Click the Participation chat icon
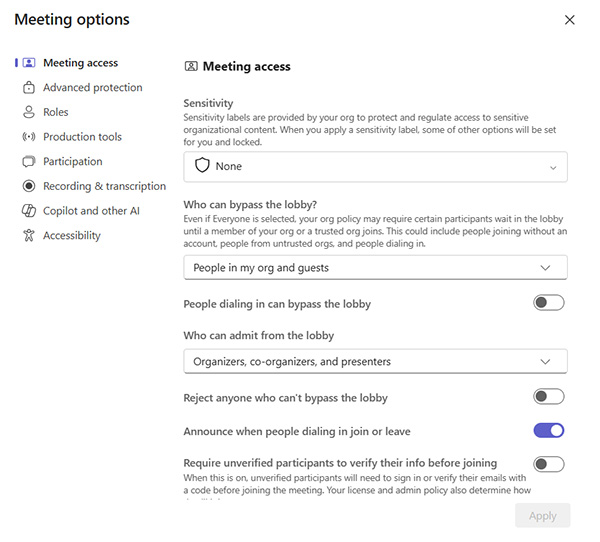Screen dimensions: 600x542 coord(29,162)
